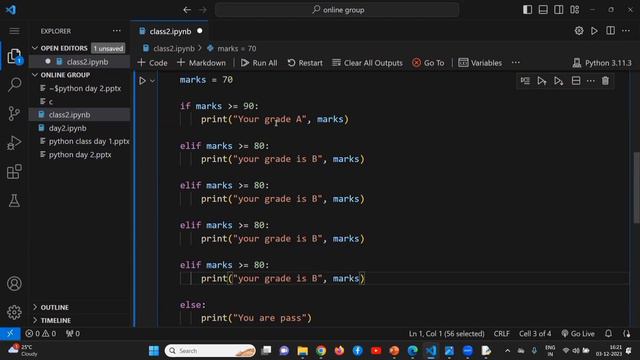This screenshot has width=640, height=360.
Task: Open the Manage gear icon
Action: [x=14, y=312]
